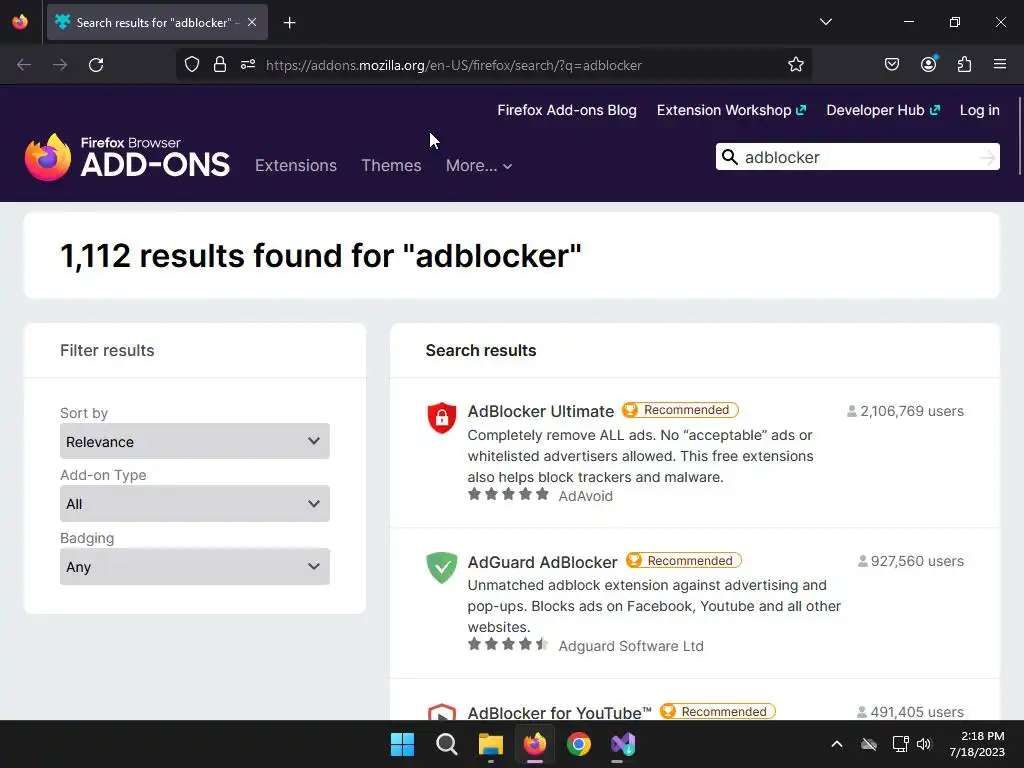Click the AdBlocker Ultimate red shield icon
The height and width of the screenshot is (768, 1024).
441,418
